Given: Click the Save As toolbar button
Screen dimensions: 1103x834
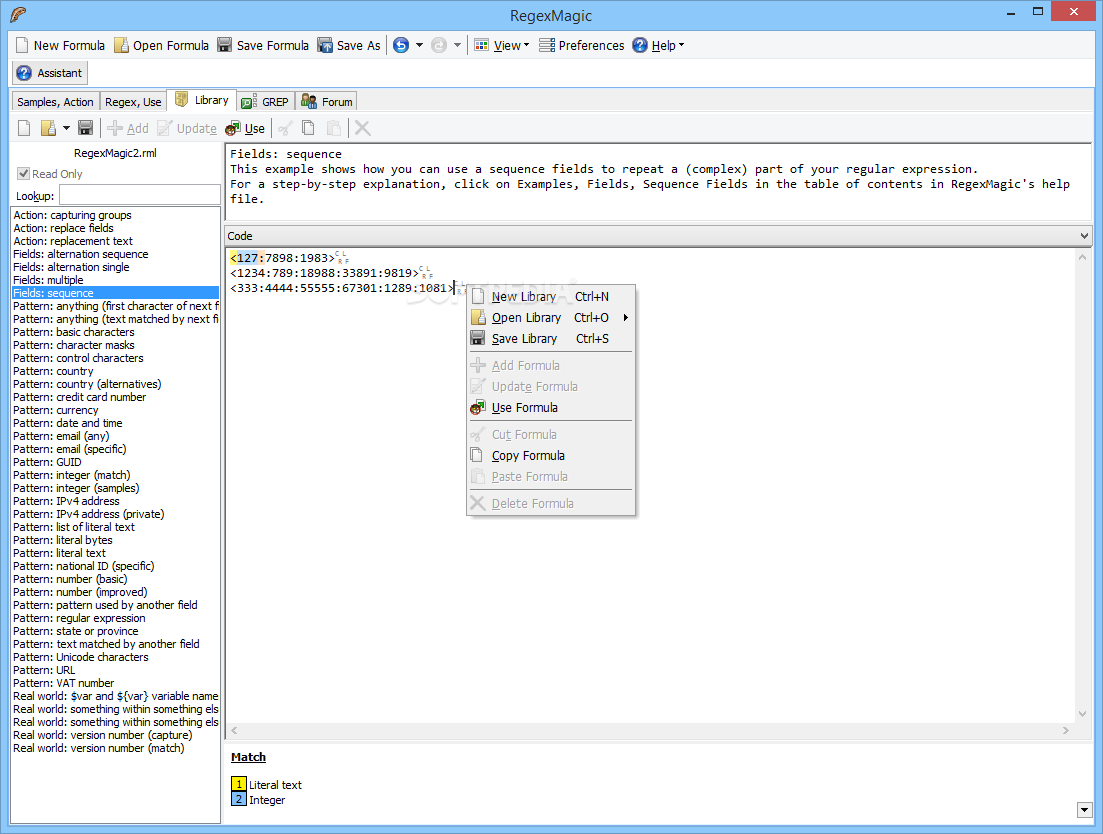Looking at the screenshot, I should pos(349,46).
